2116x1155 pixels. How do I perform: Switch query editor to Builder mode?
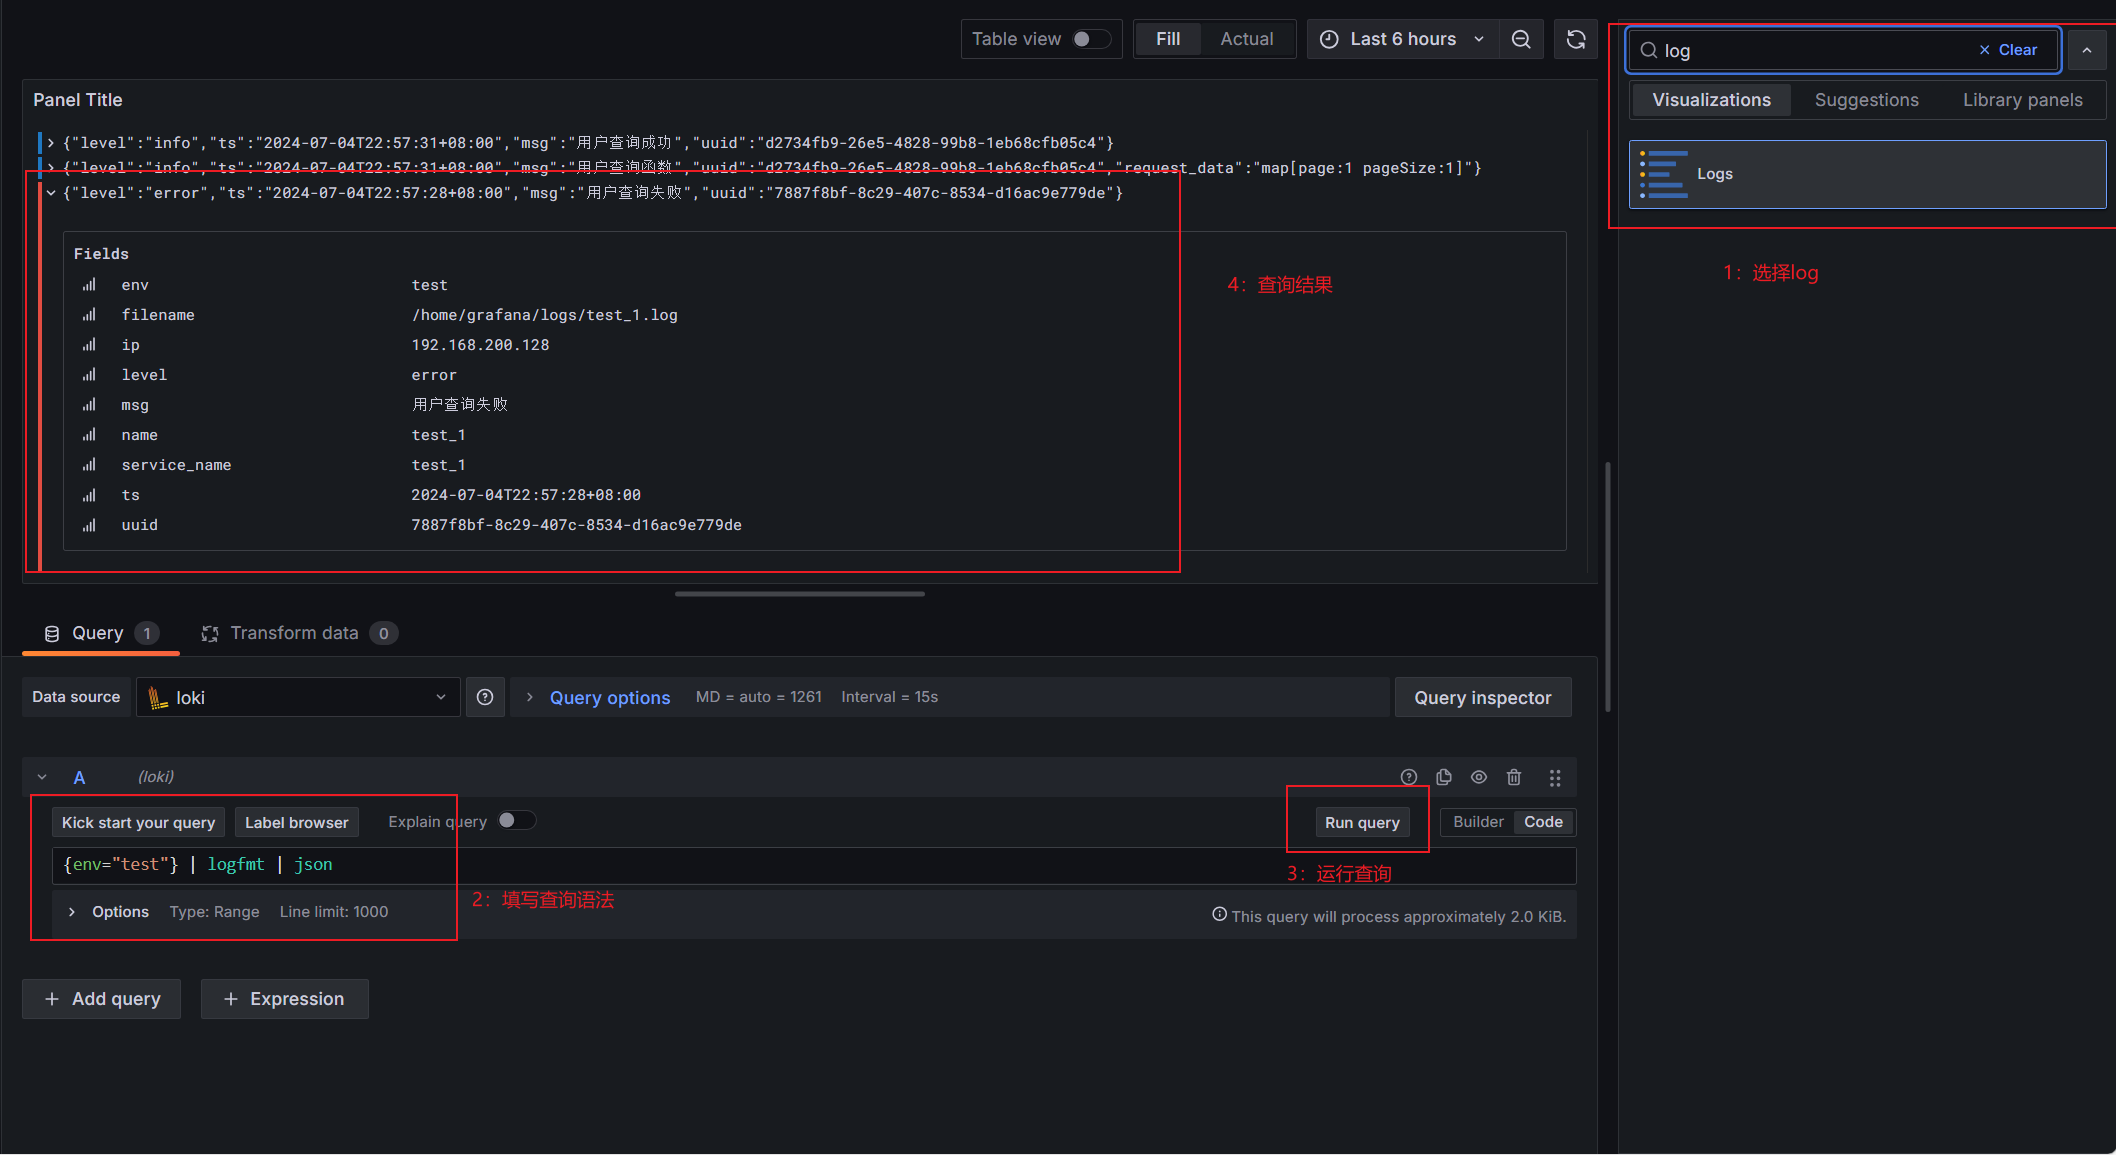(x=1478, y=822)
